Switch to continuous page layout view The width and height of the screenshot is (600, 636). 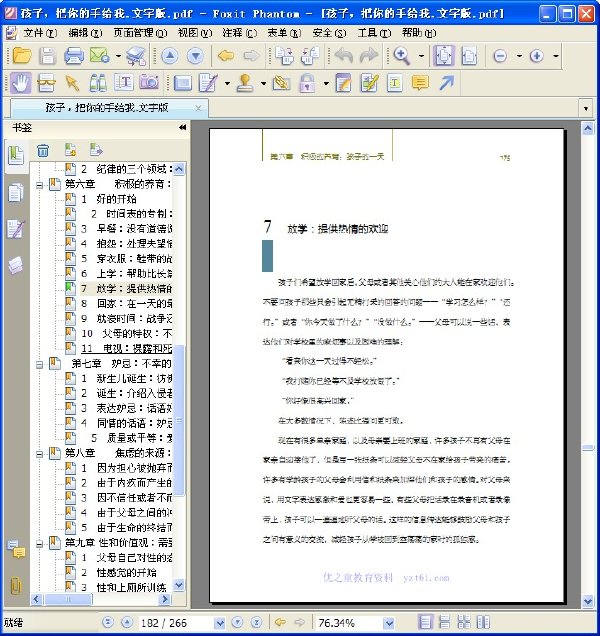(x=444, y=622)
